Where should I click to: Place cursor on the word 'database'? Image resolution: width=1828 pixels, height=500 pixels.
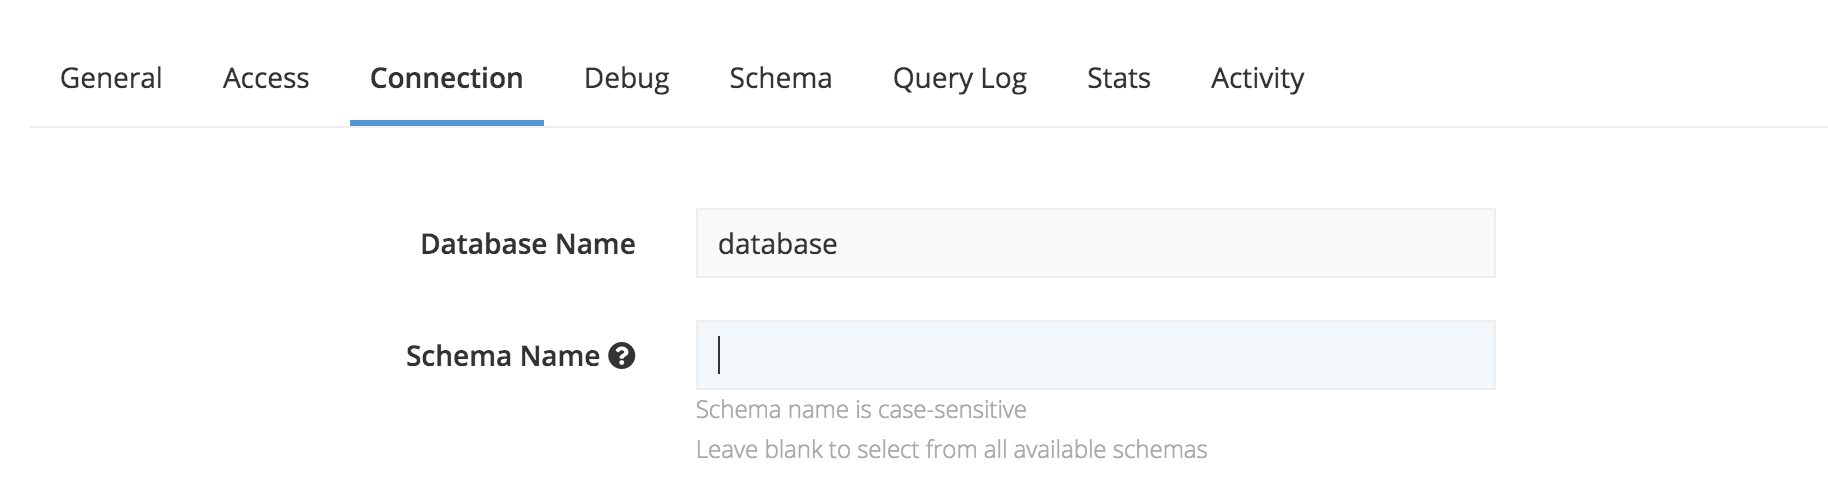(x=778, y=244)
